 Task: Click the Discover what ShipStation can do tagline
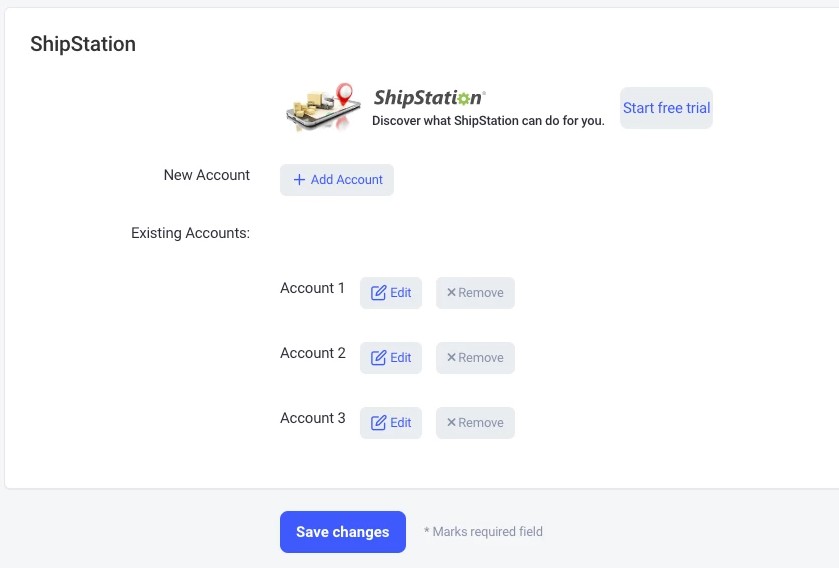pyautogui.click(x=488, y=121)
